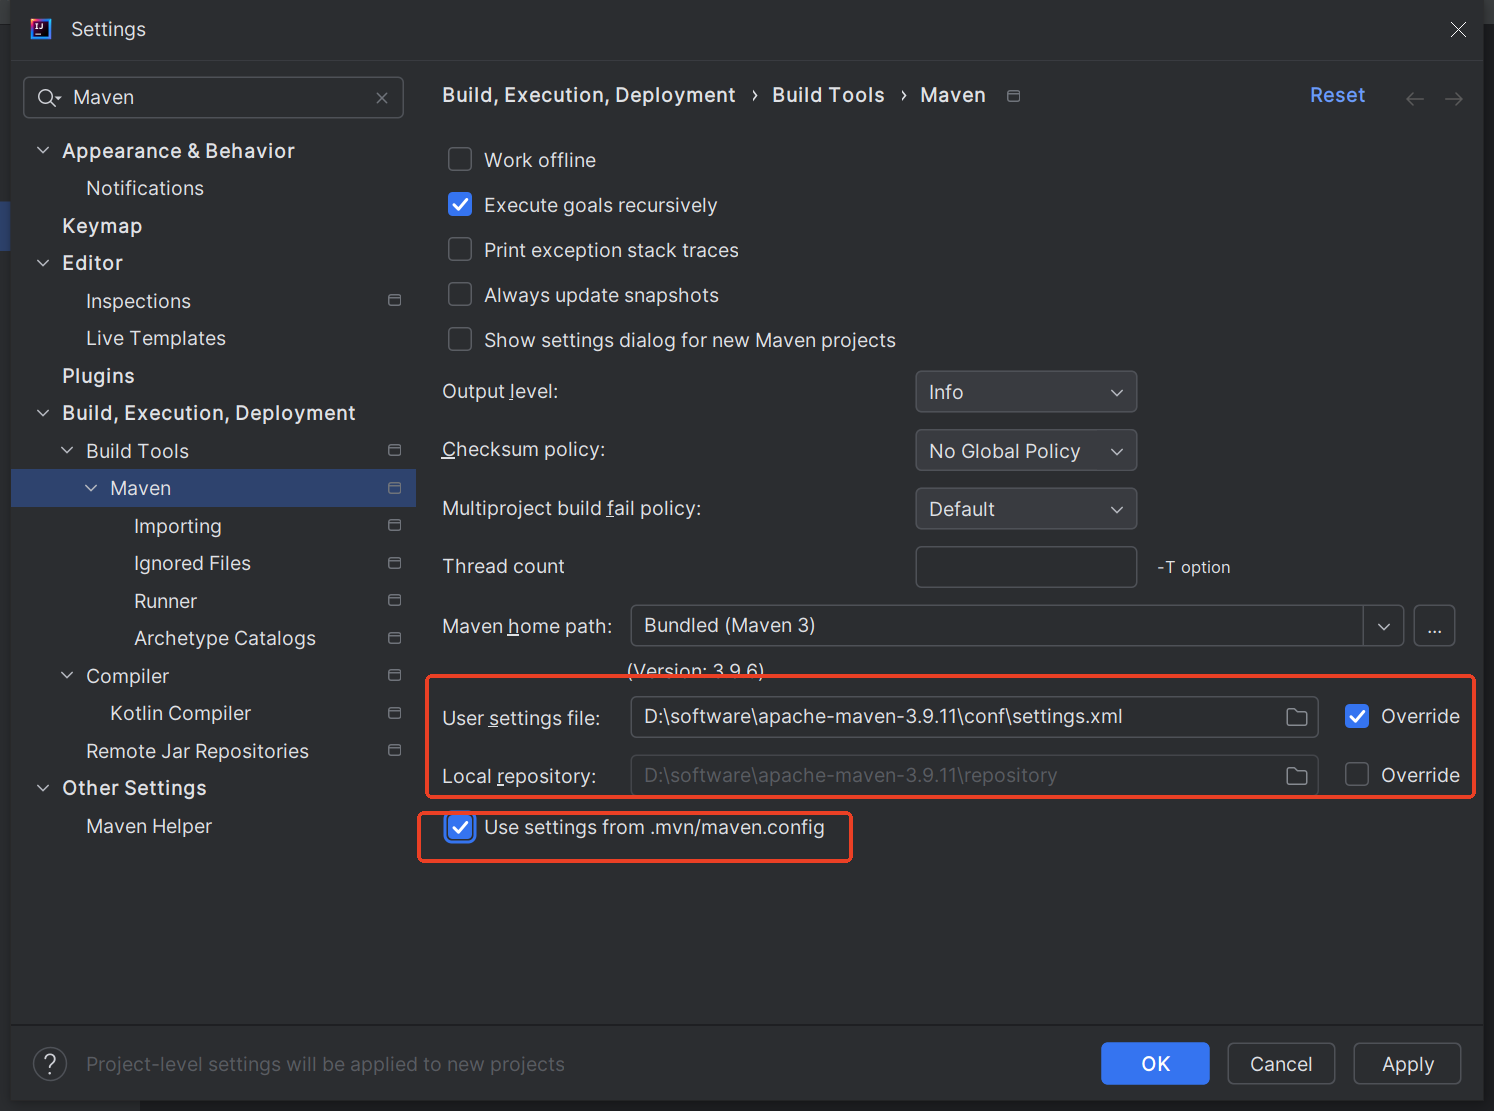Click project-level icon beside Inspections
The width and height of the screenshot is (1494, 1111).
(x=394, y=300)
